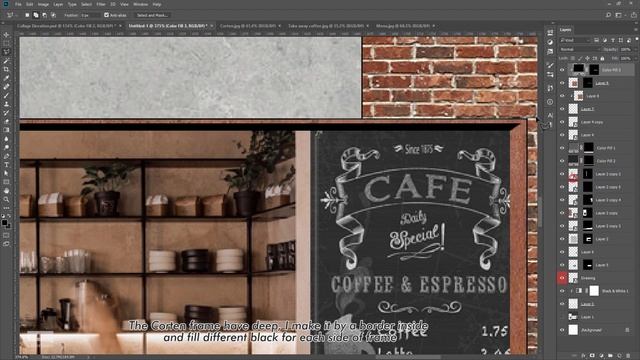640x360 pixels.
Task: Select the Zoom tool
Action: click(6, 199)
